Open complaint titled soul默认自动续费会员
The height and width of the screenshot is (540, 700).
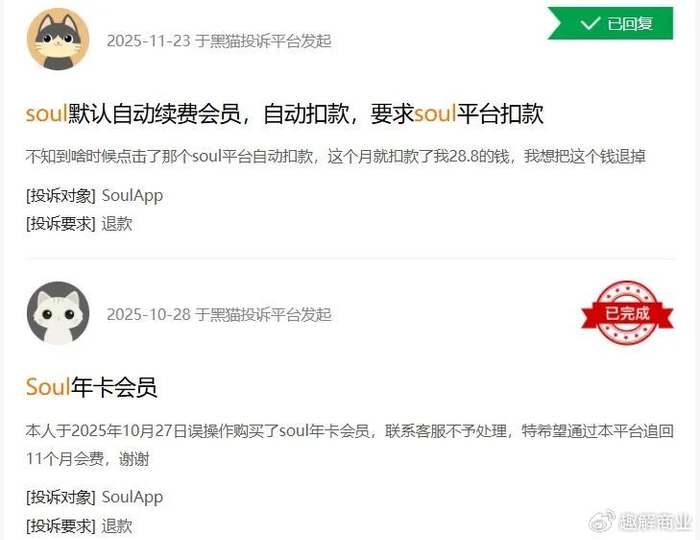click(285, 114)
